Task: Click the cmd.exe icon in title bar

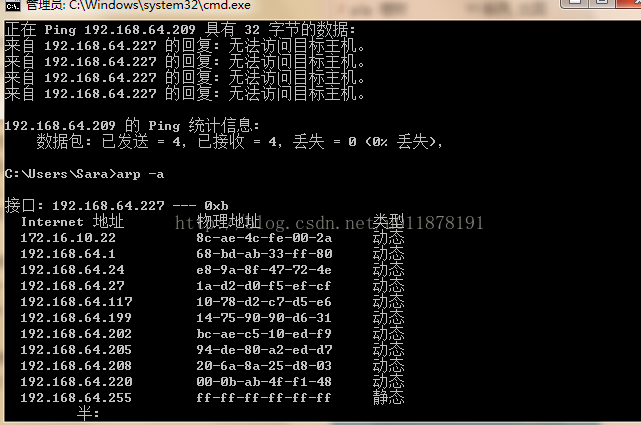Action: coord(13,6)
